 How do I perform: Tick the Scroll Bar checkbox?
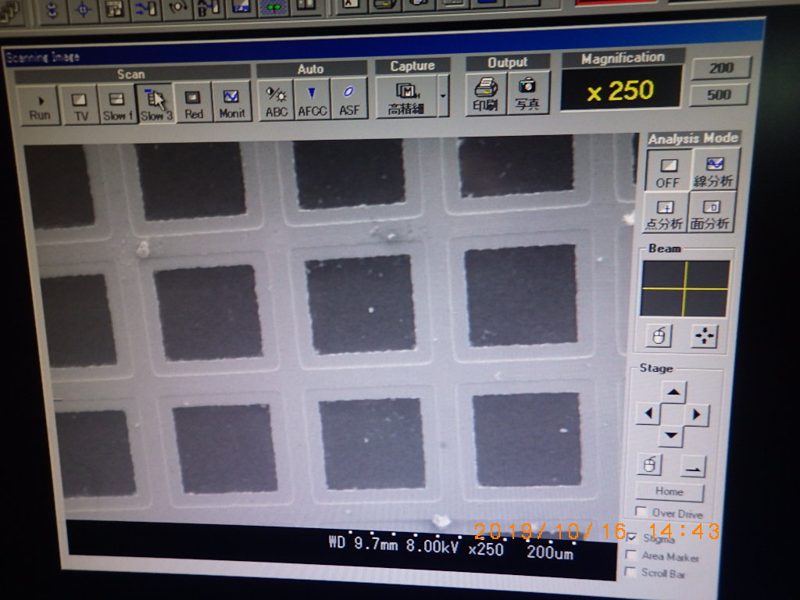click(630, 572)
